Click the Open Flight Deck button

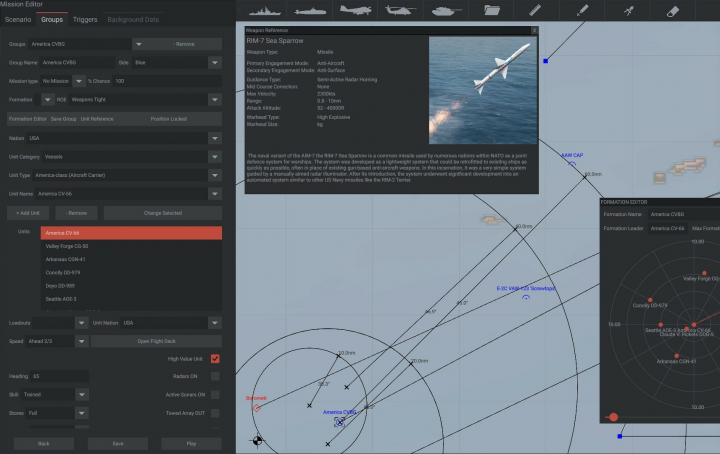pos(156,341)
